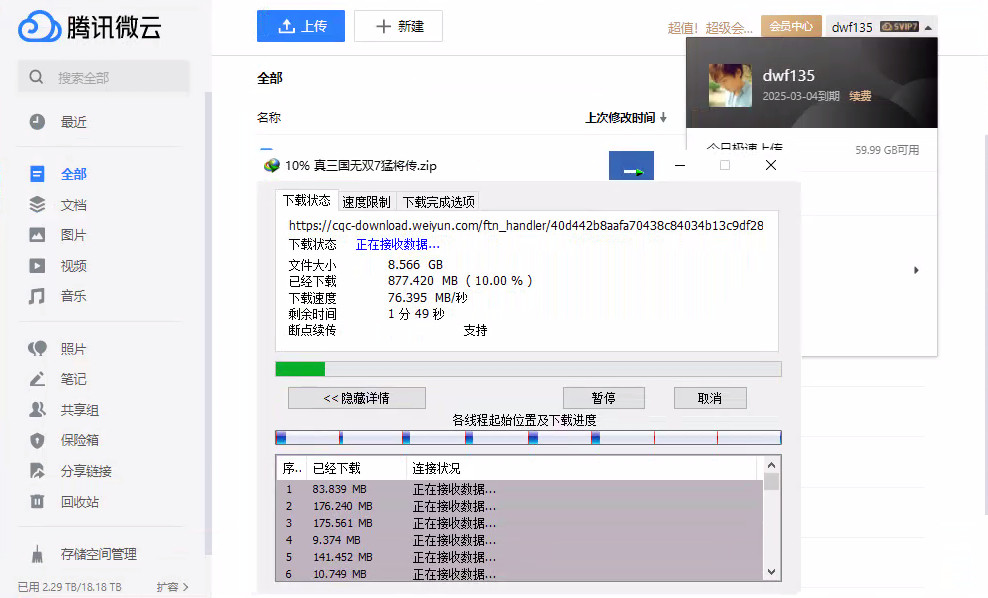Select thread row 5 with 141.452 MB
The image size is (988, 598).
519,557
